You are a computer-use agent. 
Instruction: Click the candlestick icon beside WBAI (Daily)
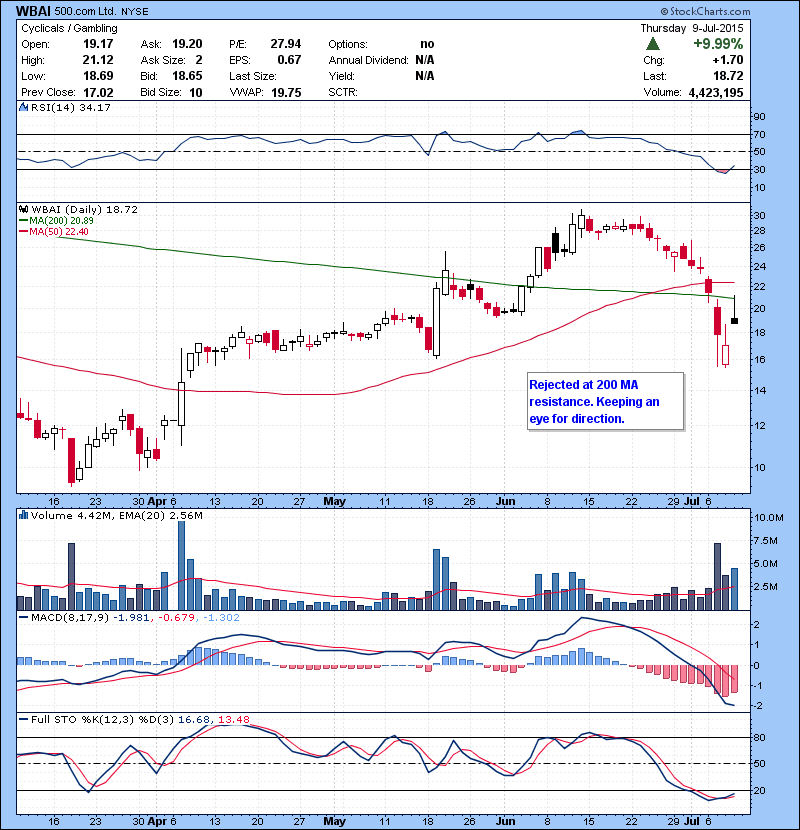[x=23, y=209]
